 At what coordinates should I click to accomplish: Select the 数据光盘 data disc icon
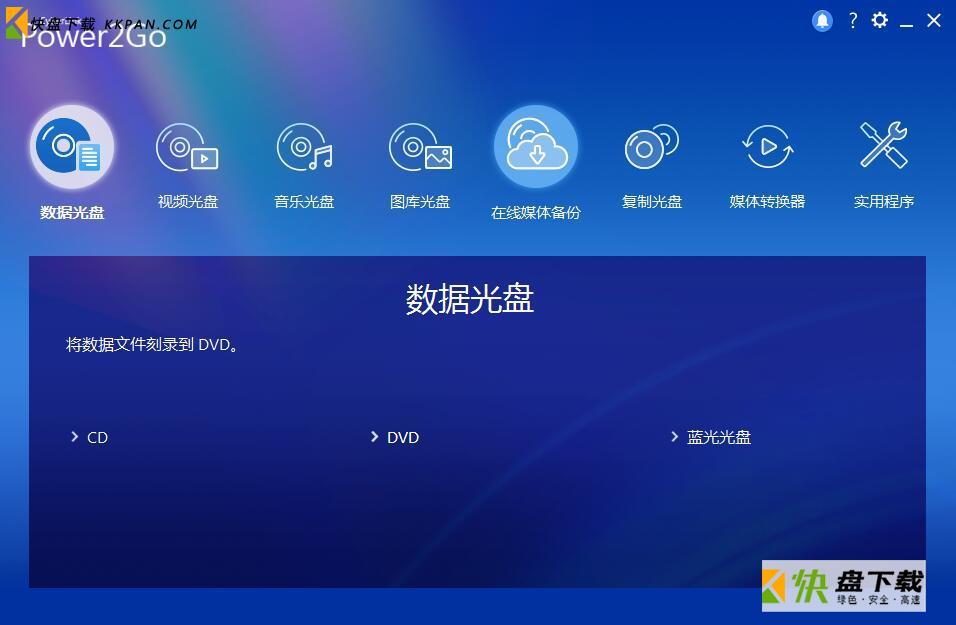[x=72, y=146]
